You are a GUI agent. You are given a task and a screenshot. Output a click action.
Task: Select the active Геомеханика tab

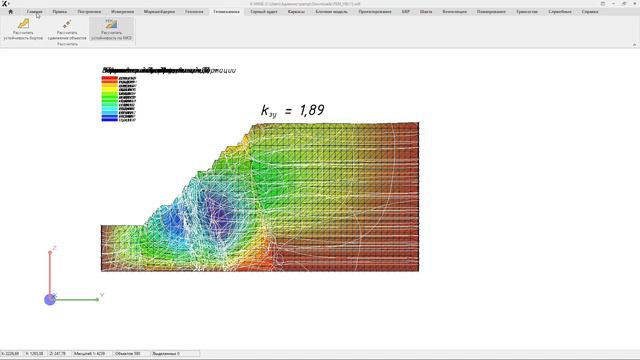[x=226, y=12]
